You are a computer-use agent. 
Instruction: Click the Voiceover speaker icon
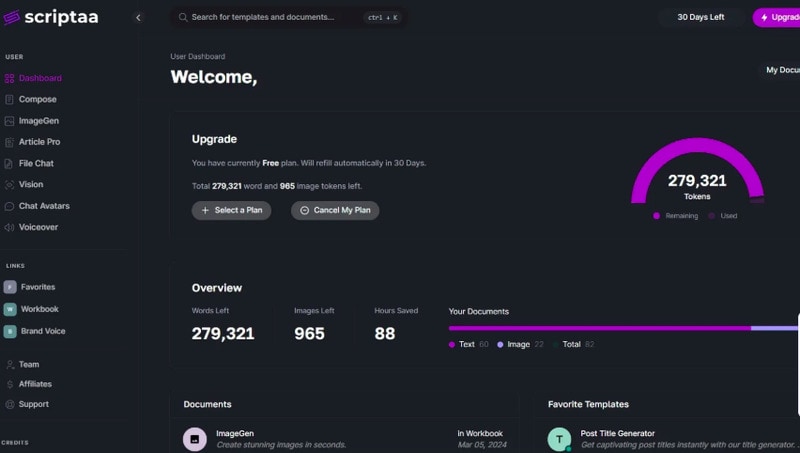(9, 227)
